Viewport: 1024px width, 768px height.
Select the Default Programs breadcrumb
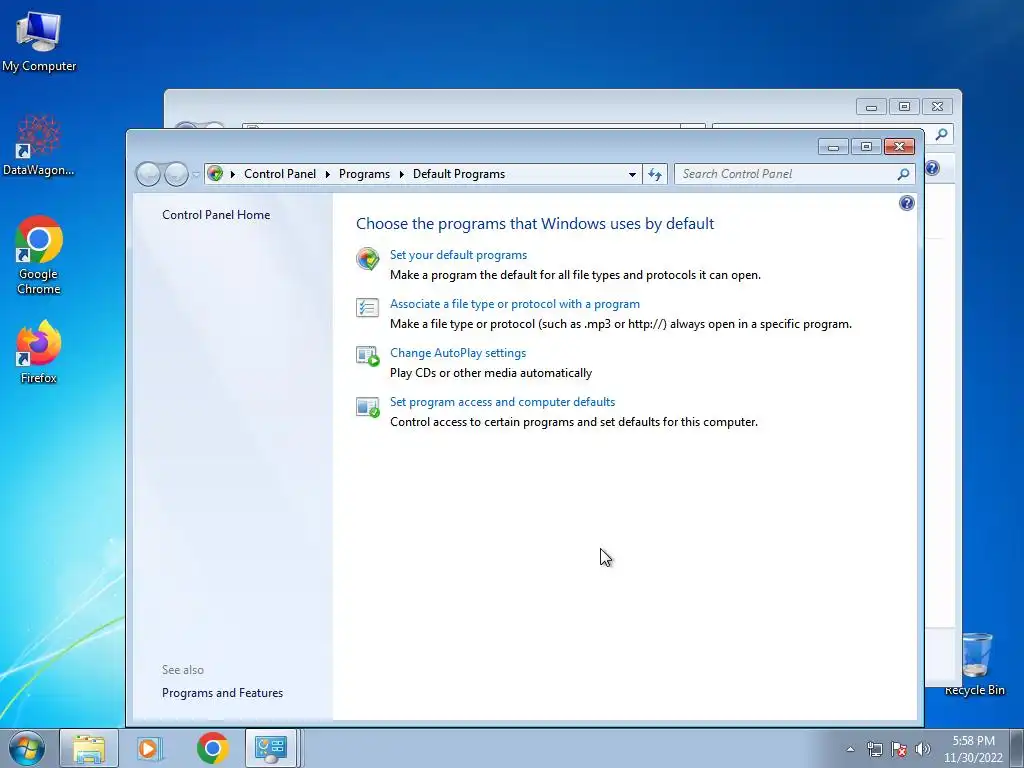pyautogui.click(x=458, y=174)
